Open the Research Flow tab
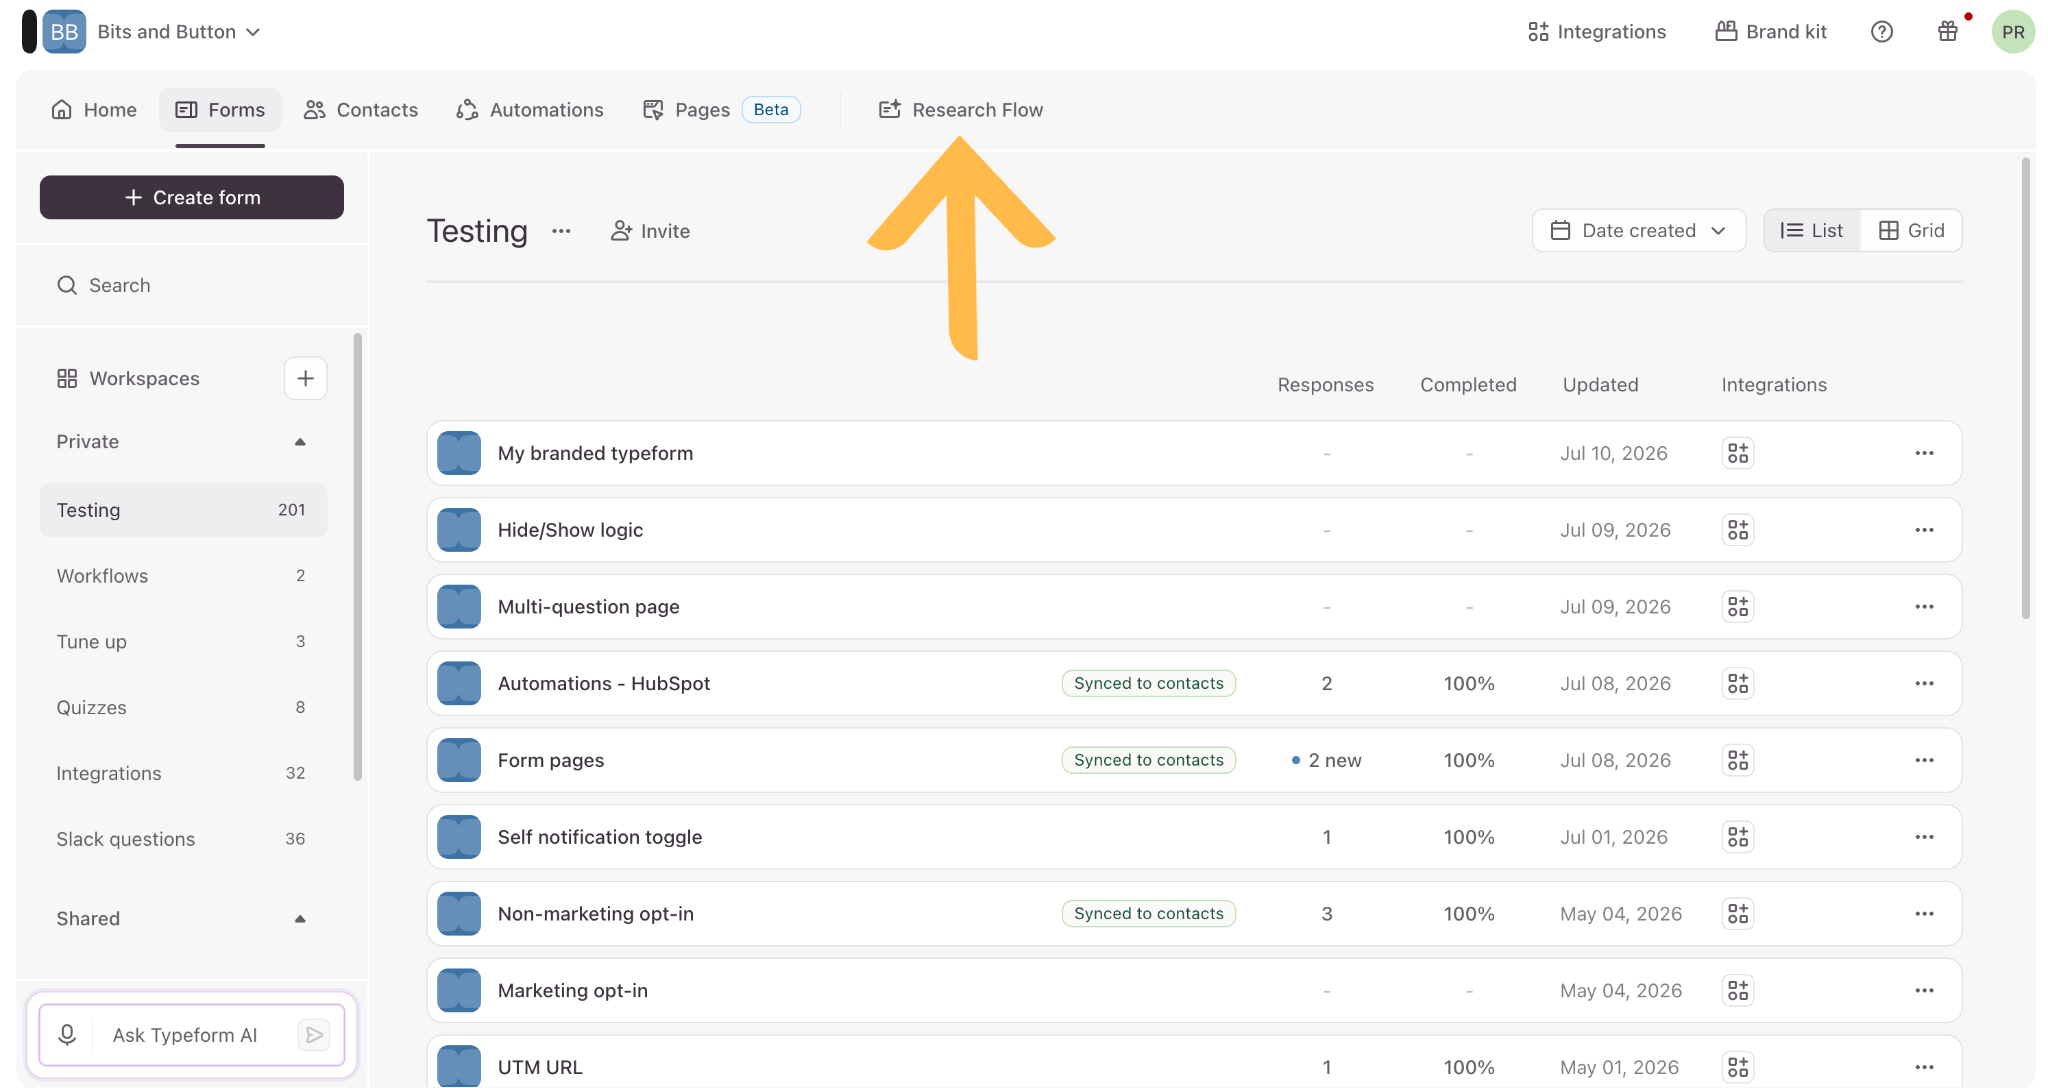Screen dimensions: 2048x1088 (961, 110)
